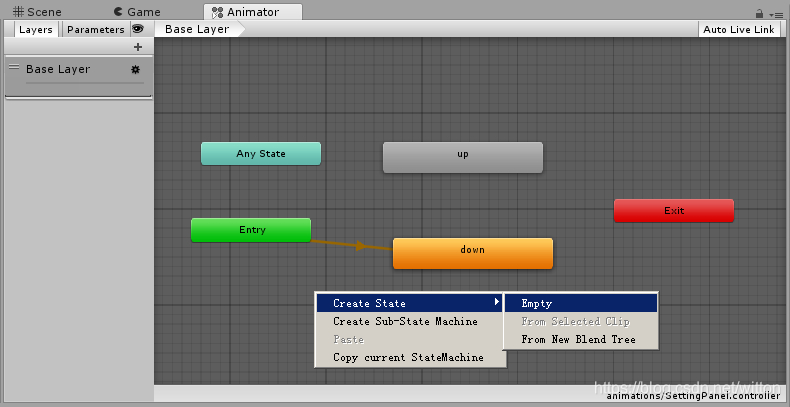Choose Create State in the context menu
The height and width of the screenshot is (407, 790).
click(x=409, y=303)
